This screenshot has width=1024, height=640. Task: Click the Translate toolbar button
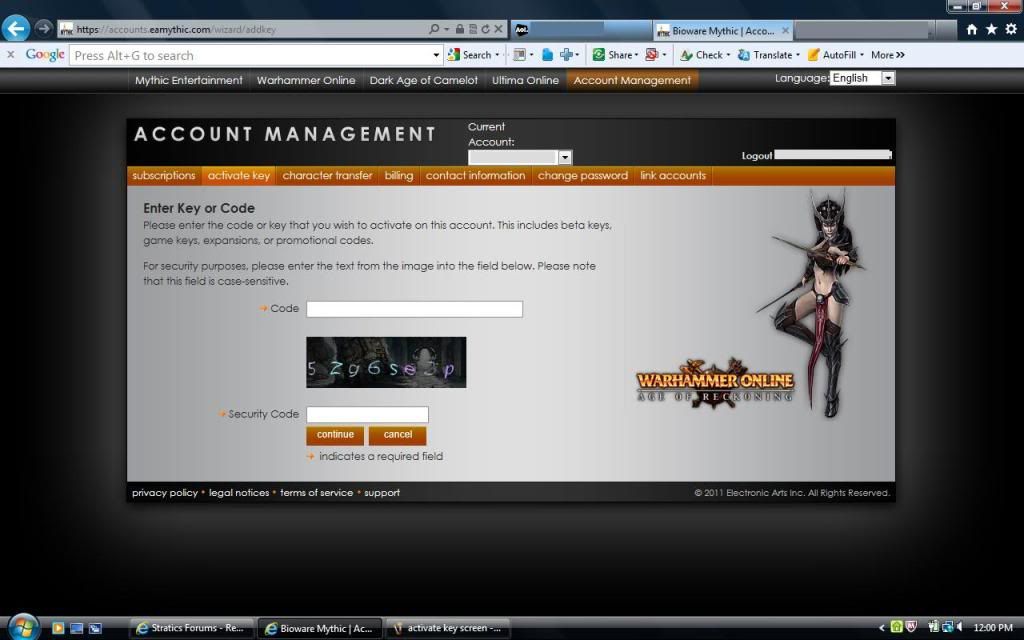[x=765, y=56]
